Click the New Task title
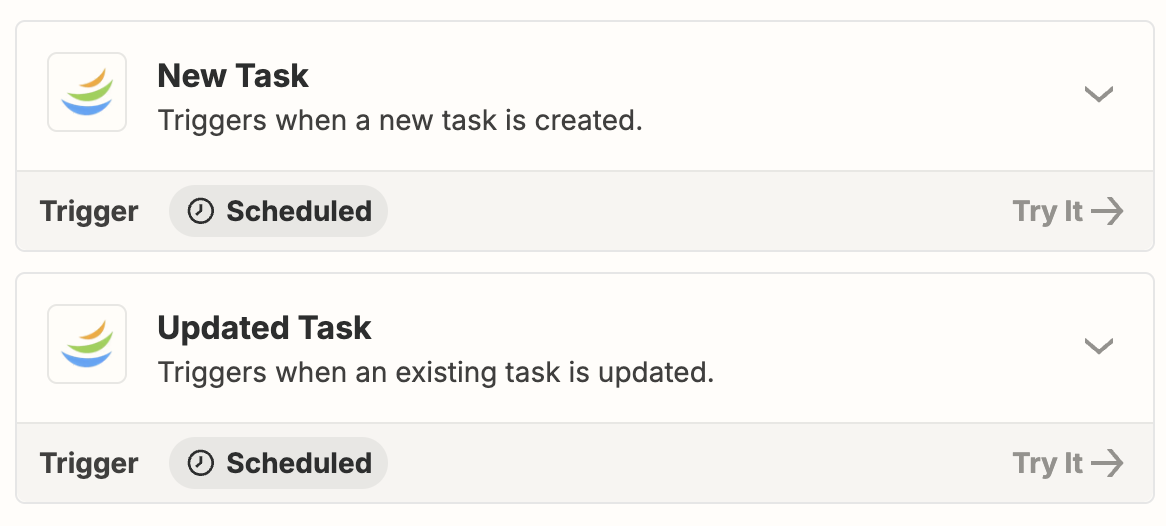The width and height of the screenshot is (1166, 526). point(233,76)
